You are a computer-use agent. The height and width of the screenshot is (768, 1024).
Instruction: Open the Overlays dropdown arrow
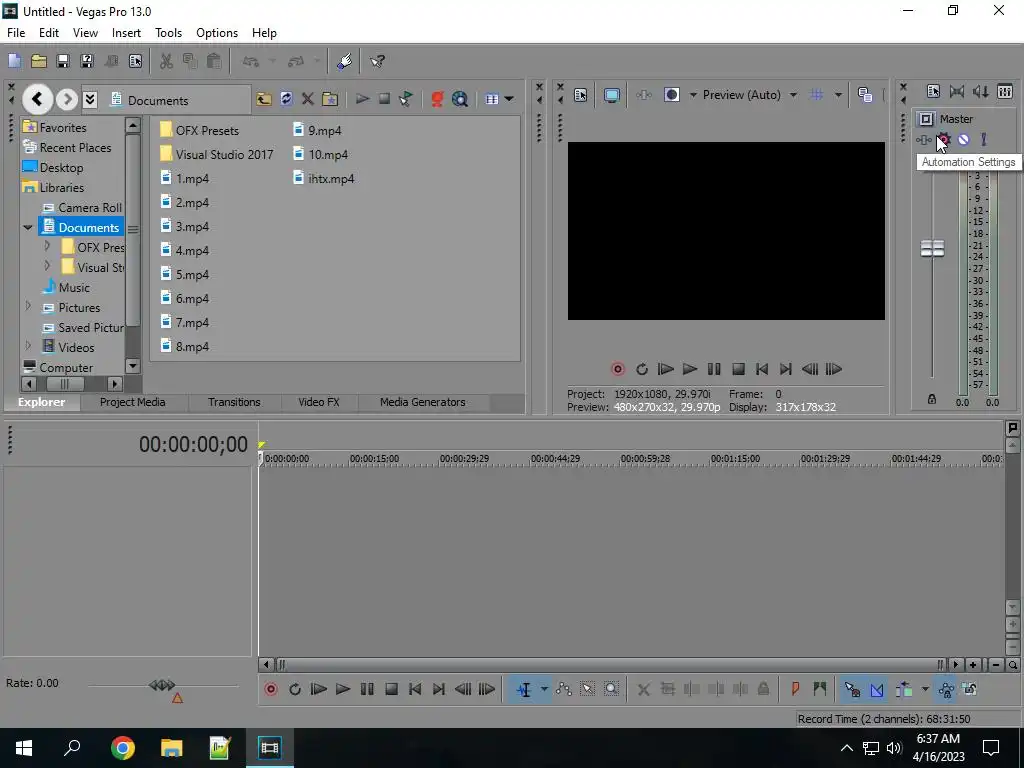click(x=838, y=95)
